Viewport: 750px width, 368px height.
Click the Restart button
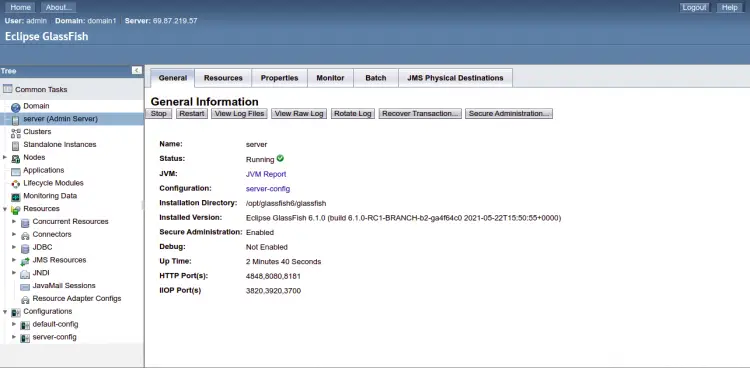point(192,114)
